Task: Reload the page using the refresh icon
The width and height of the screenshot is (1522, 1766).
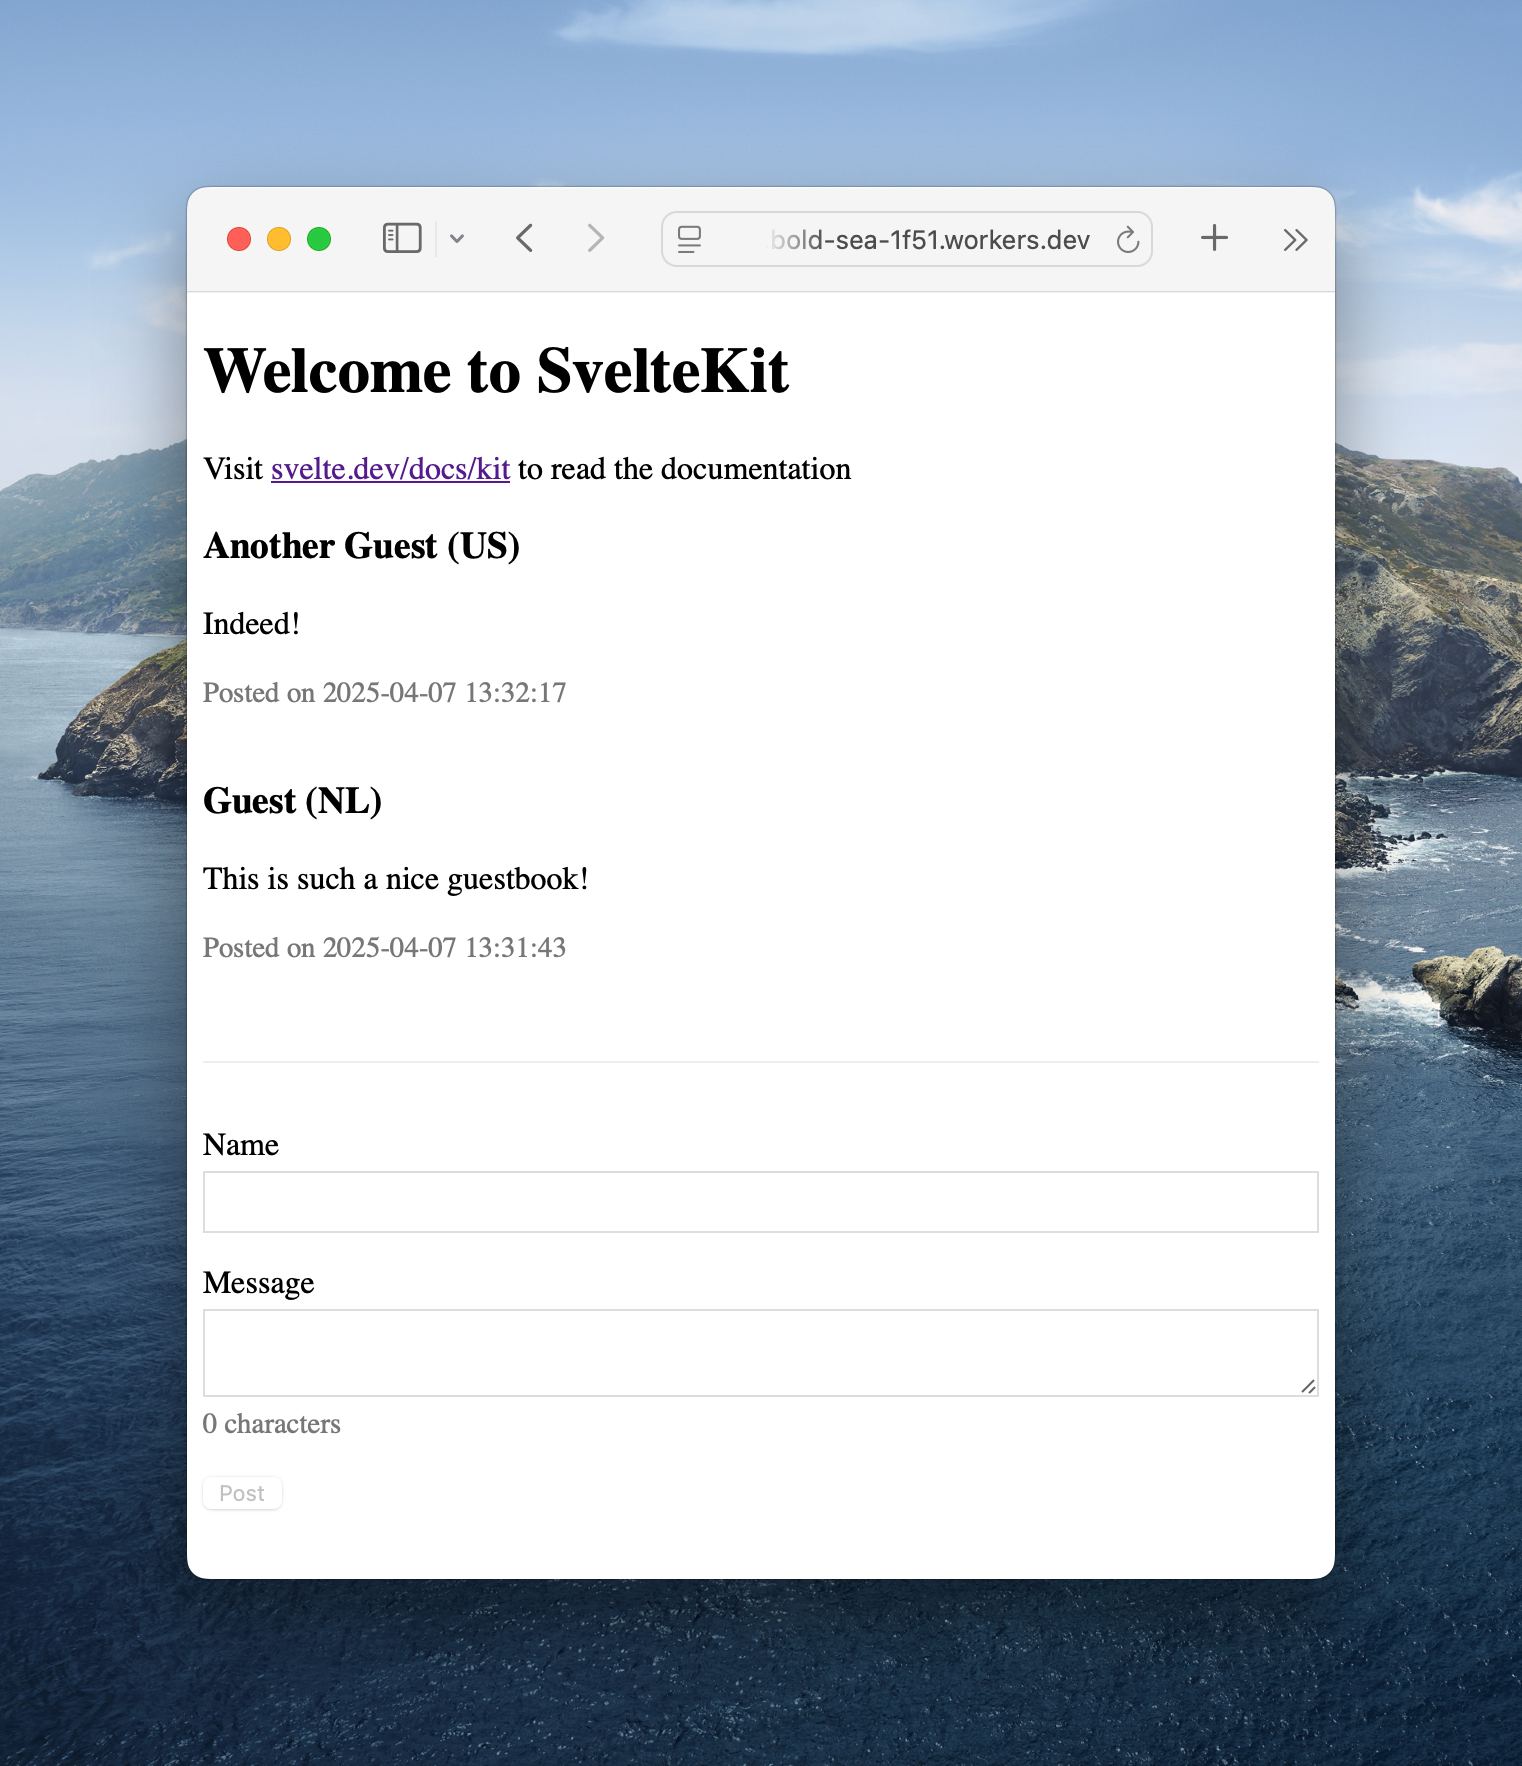Action: (x=1127, y=240)
